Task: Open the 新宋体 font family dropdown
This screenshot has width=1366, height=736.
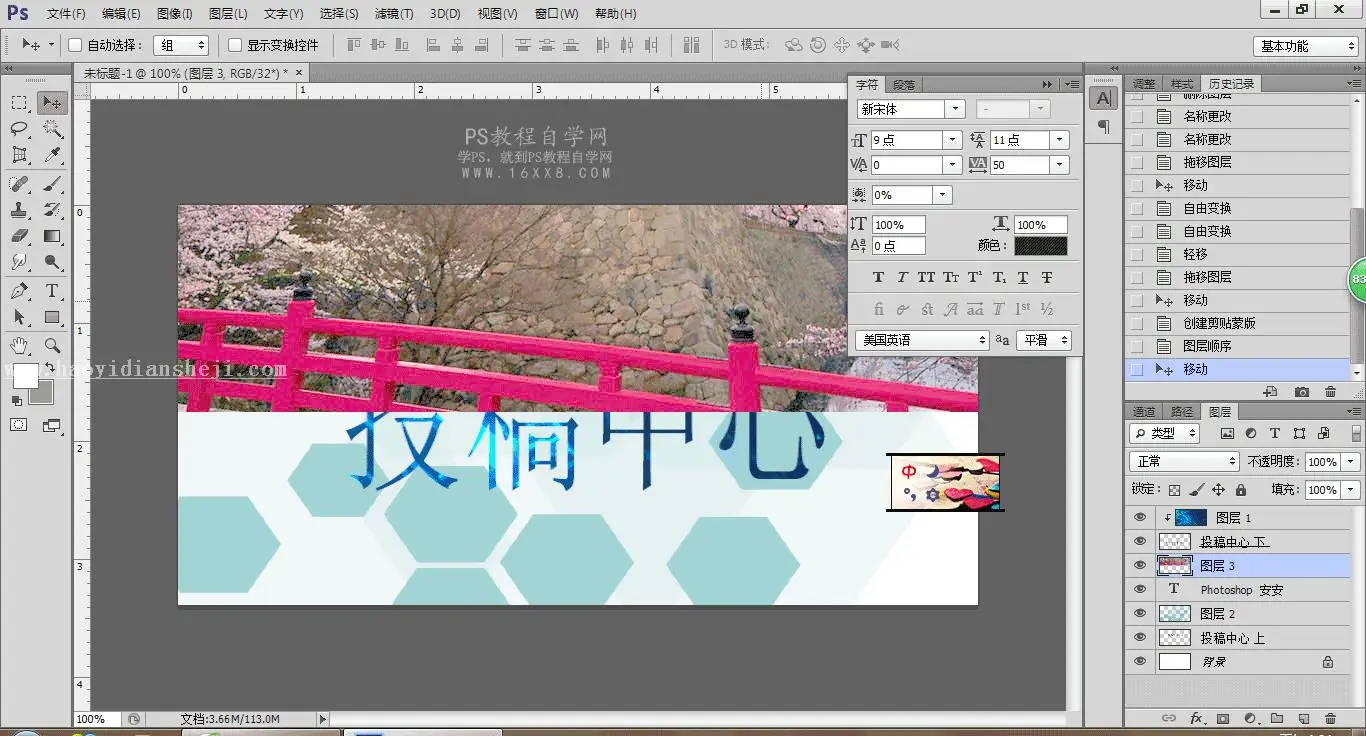Action: tap(955, 109)
